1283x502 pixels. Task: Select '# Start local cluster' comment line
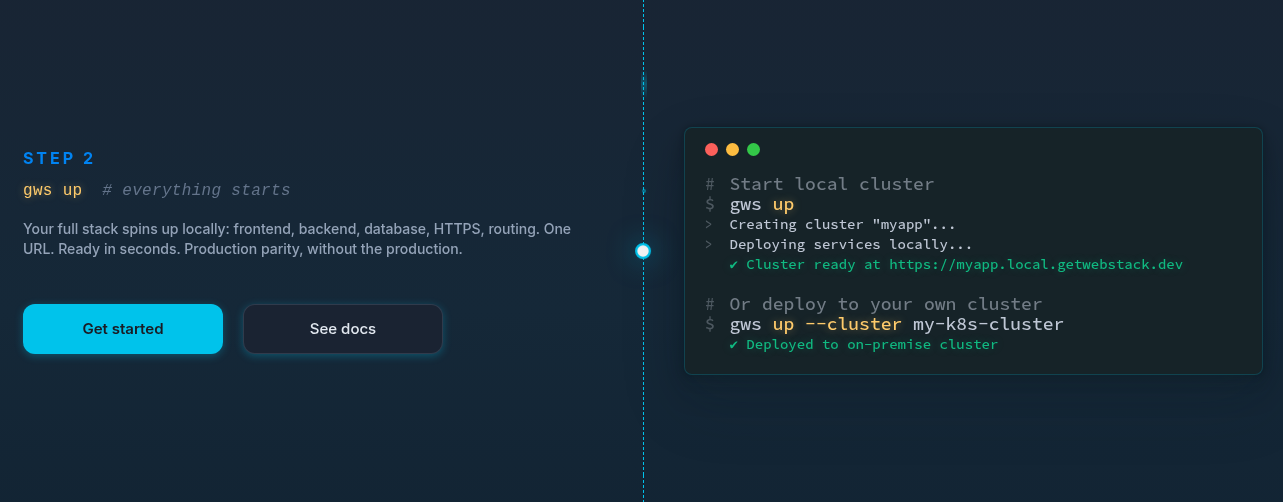[x=820, y=184]
